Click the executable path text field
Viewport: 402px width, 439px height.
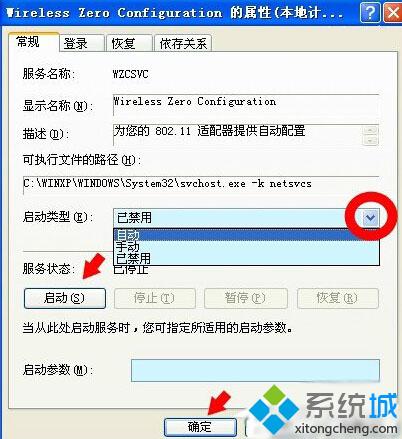coord(201,185)
